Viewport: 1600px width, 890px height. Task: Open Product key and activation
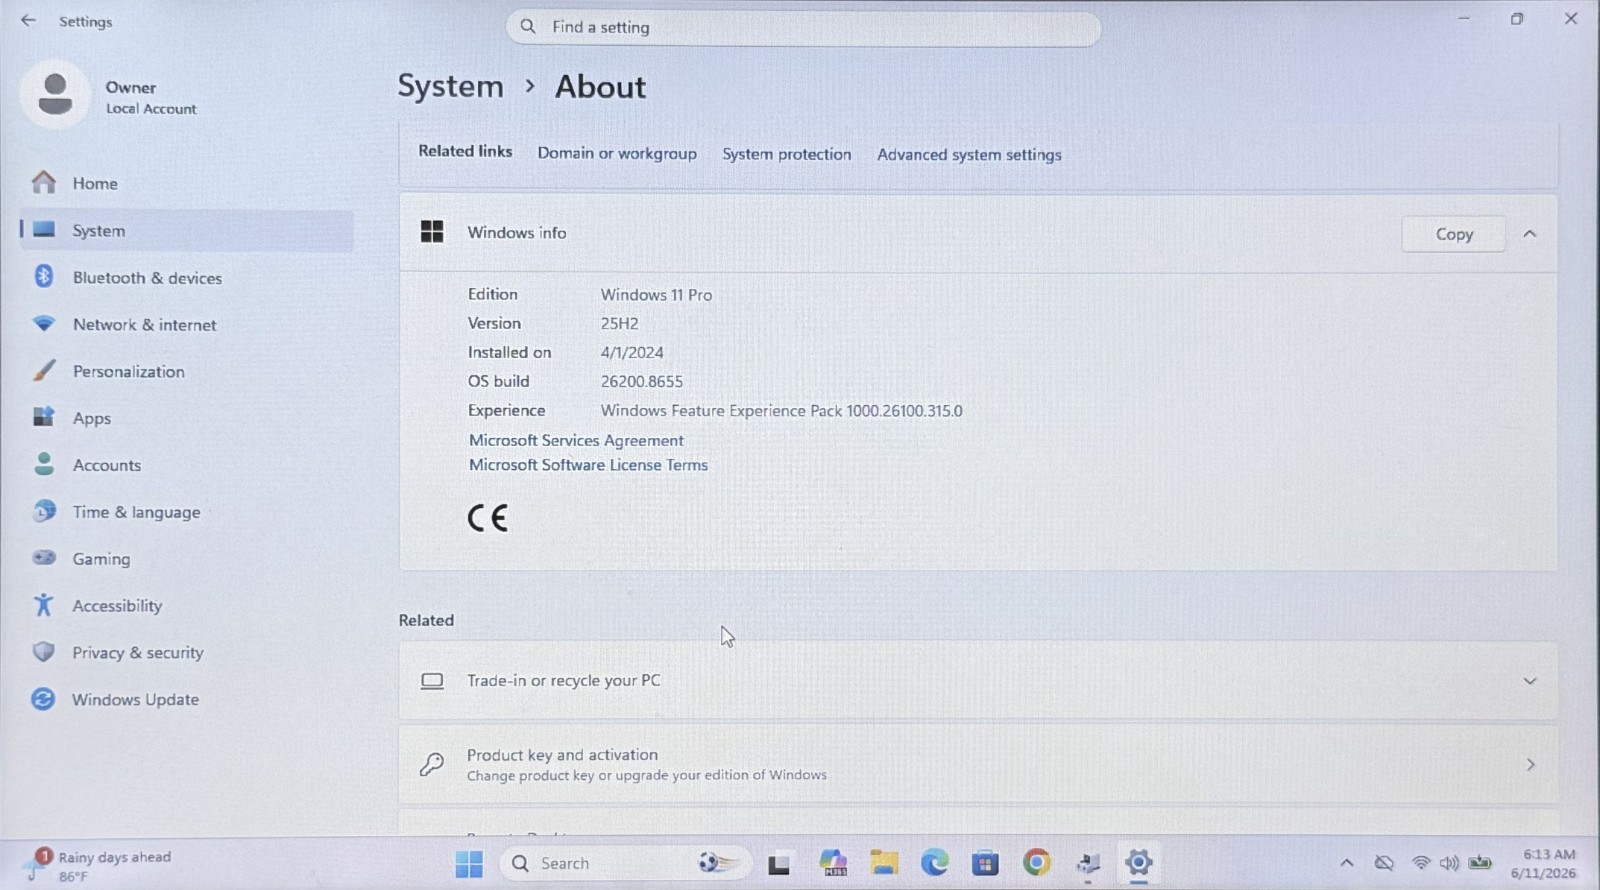coord(978,764)
